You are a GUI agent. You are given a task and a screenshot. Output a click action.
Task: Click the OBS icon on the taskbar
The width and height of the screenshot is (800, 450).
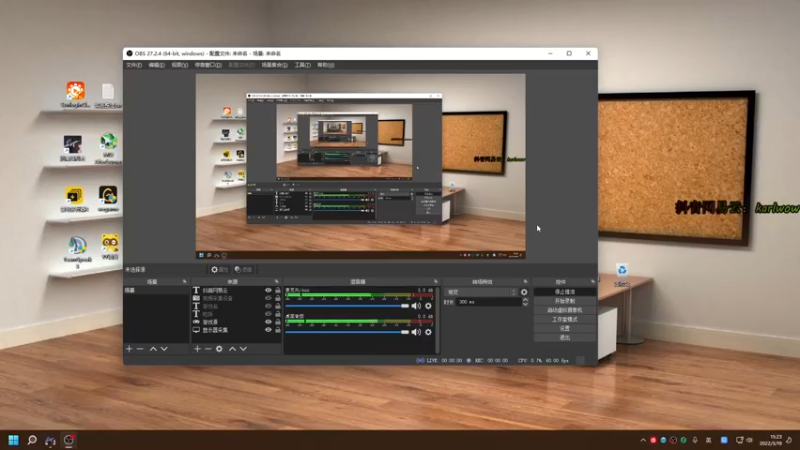pyautogui.click(x=69, y=440)
